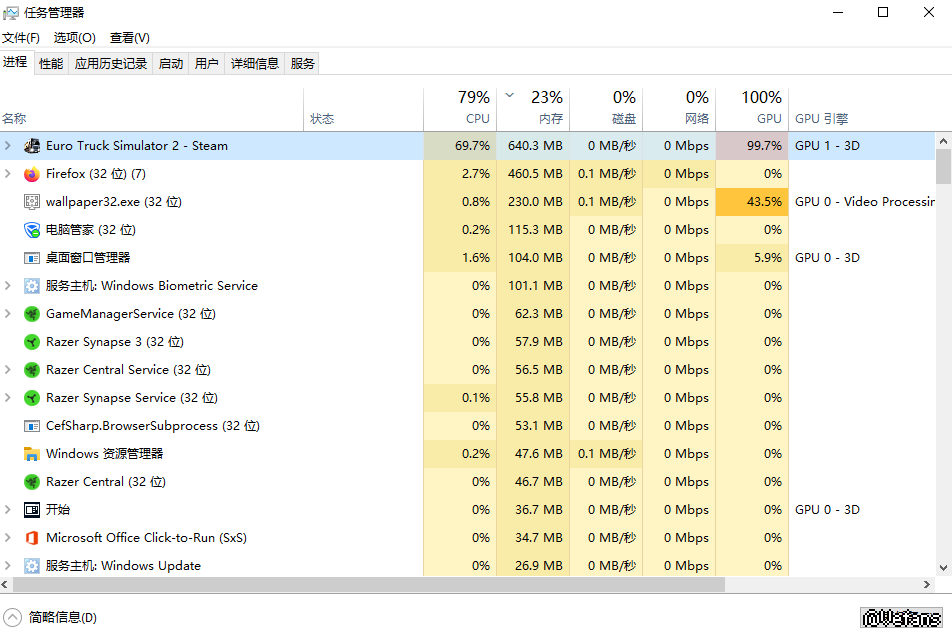Expand the Firefox process group
The width and height of the screenshot is (952, 639).
click(8, 174)
